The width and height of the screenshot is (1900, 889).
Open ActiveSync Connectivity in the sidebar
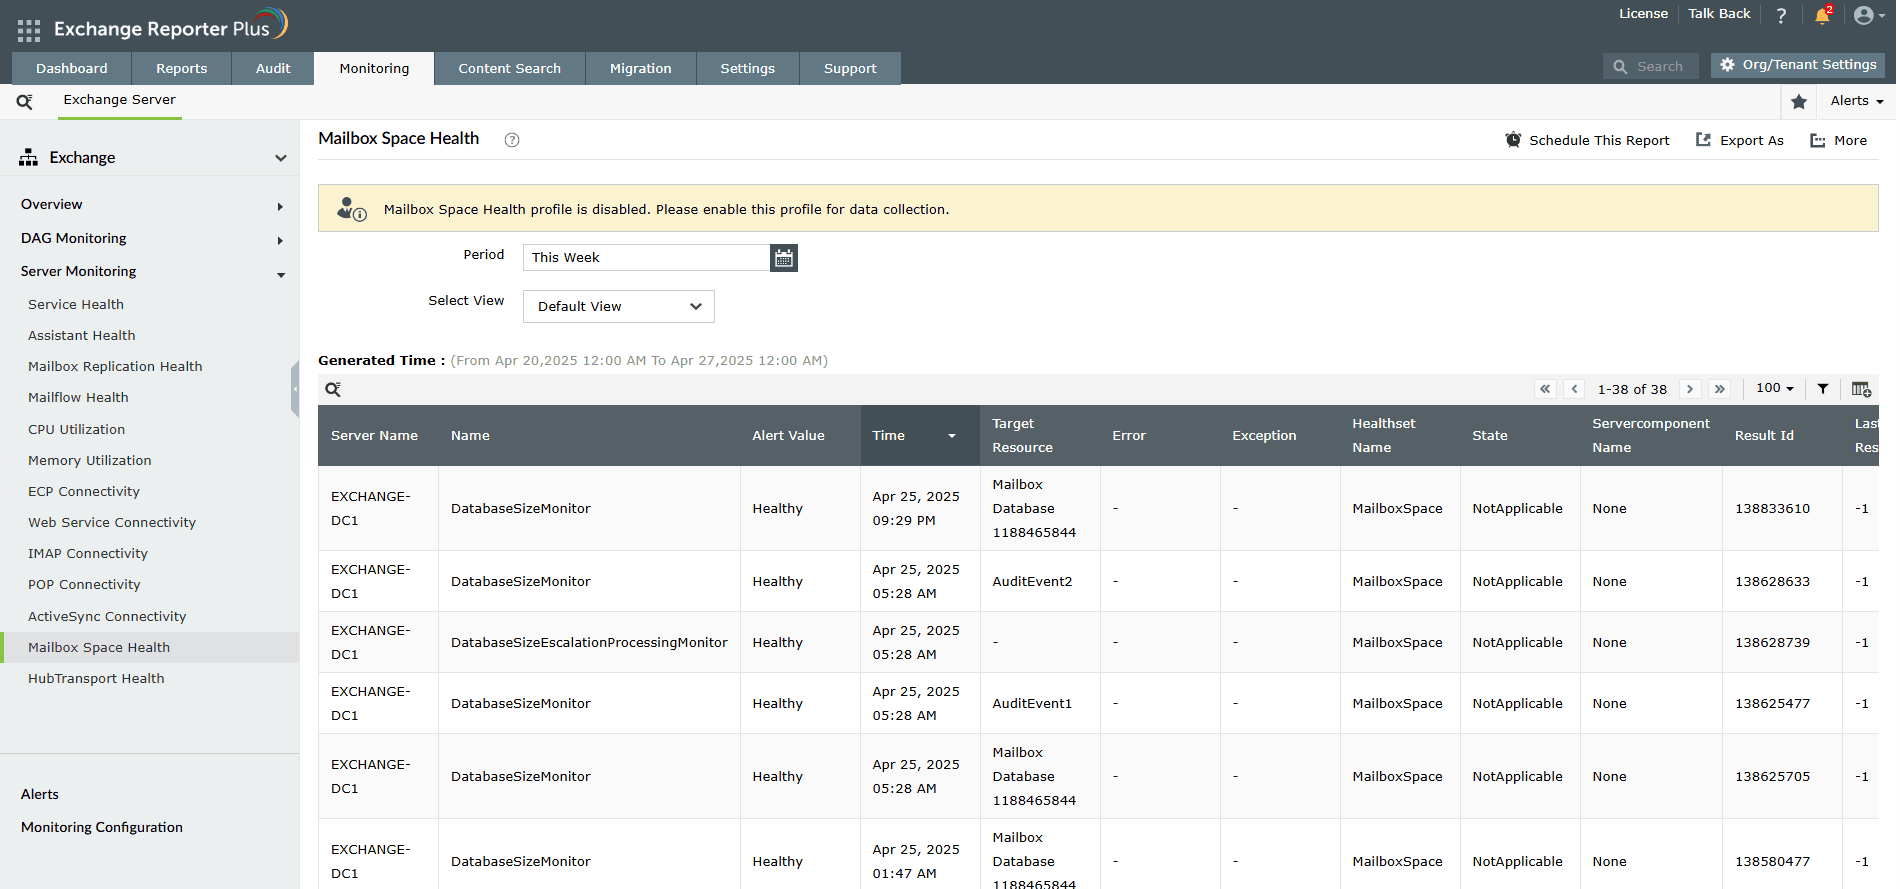(107, 617)
